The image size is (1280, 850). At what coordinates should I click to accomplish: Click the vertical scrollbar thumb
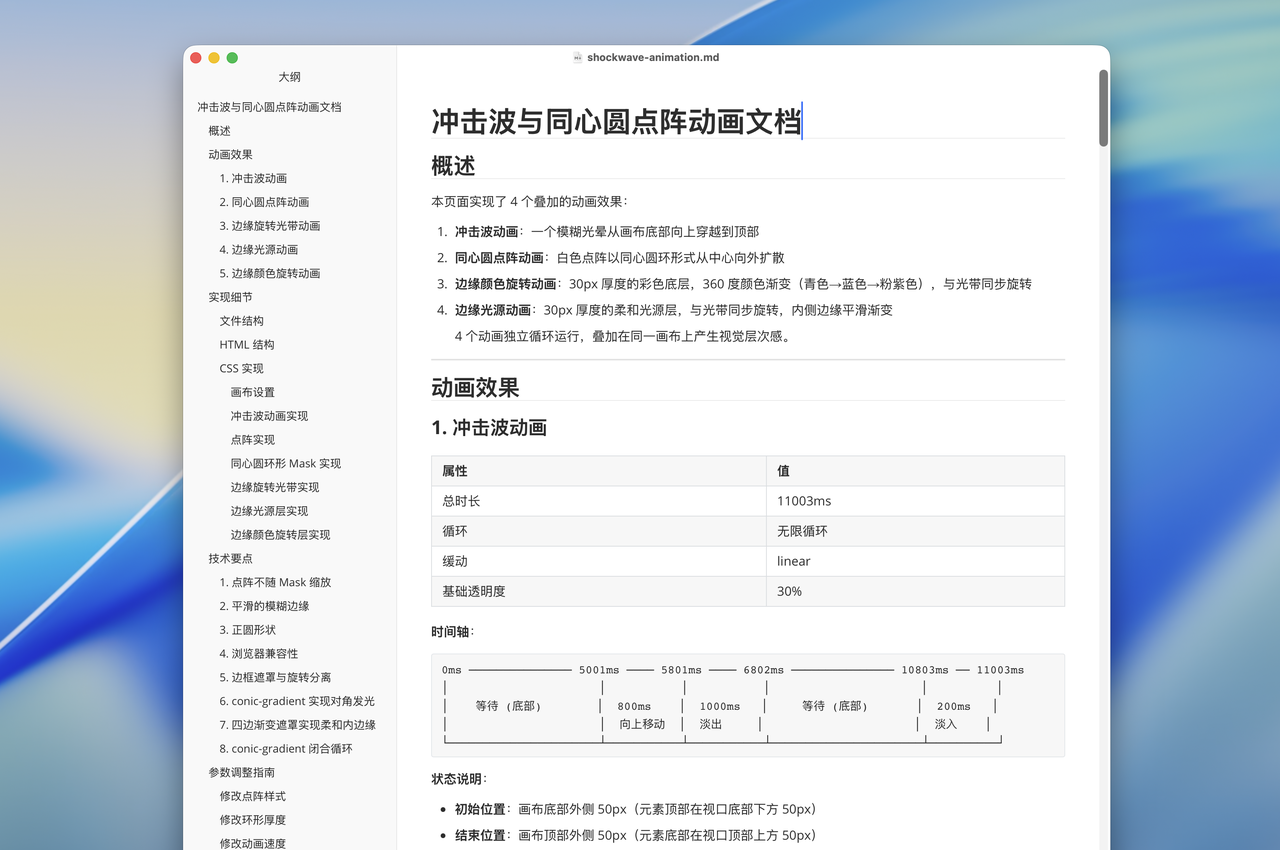[x=1104, y=108]
